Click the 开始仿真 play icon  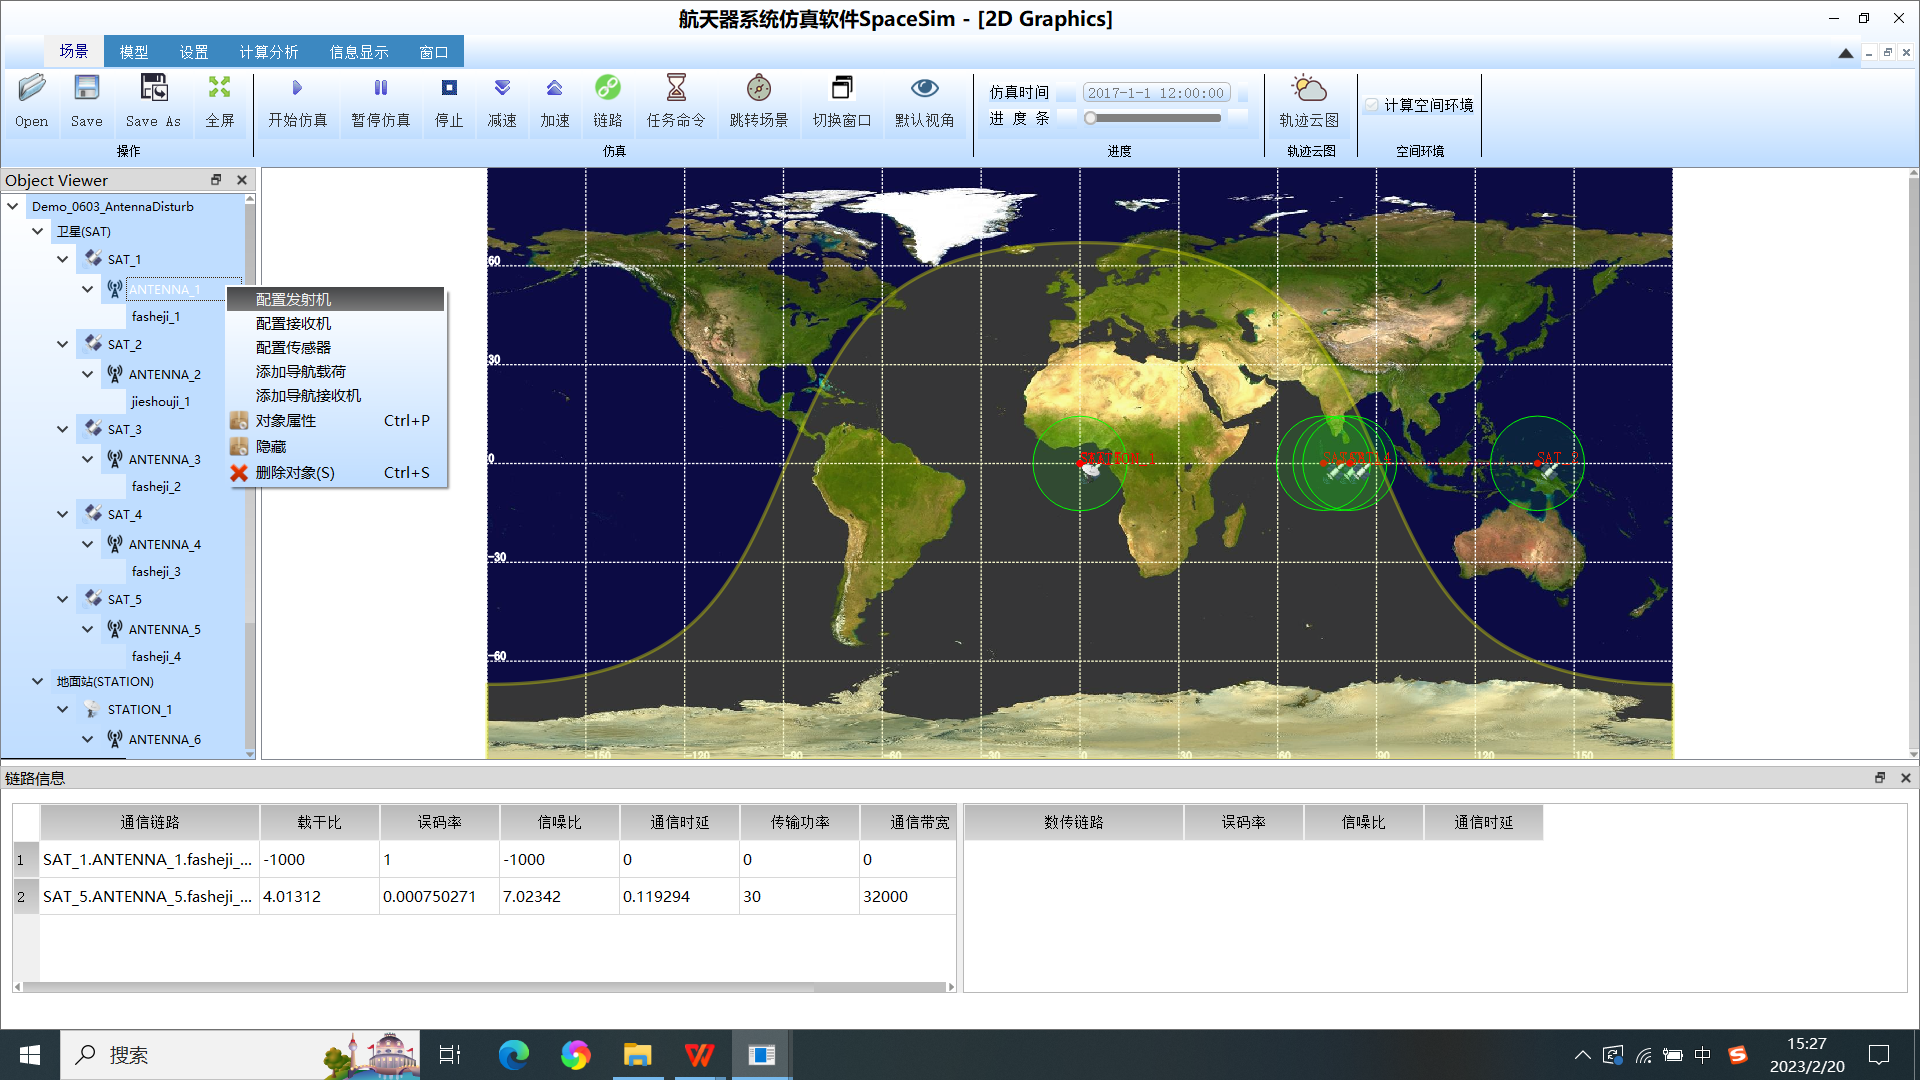(297, 89)
